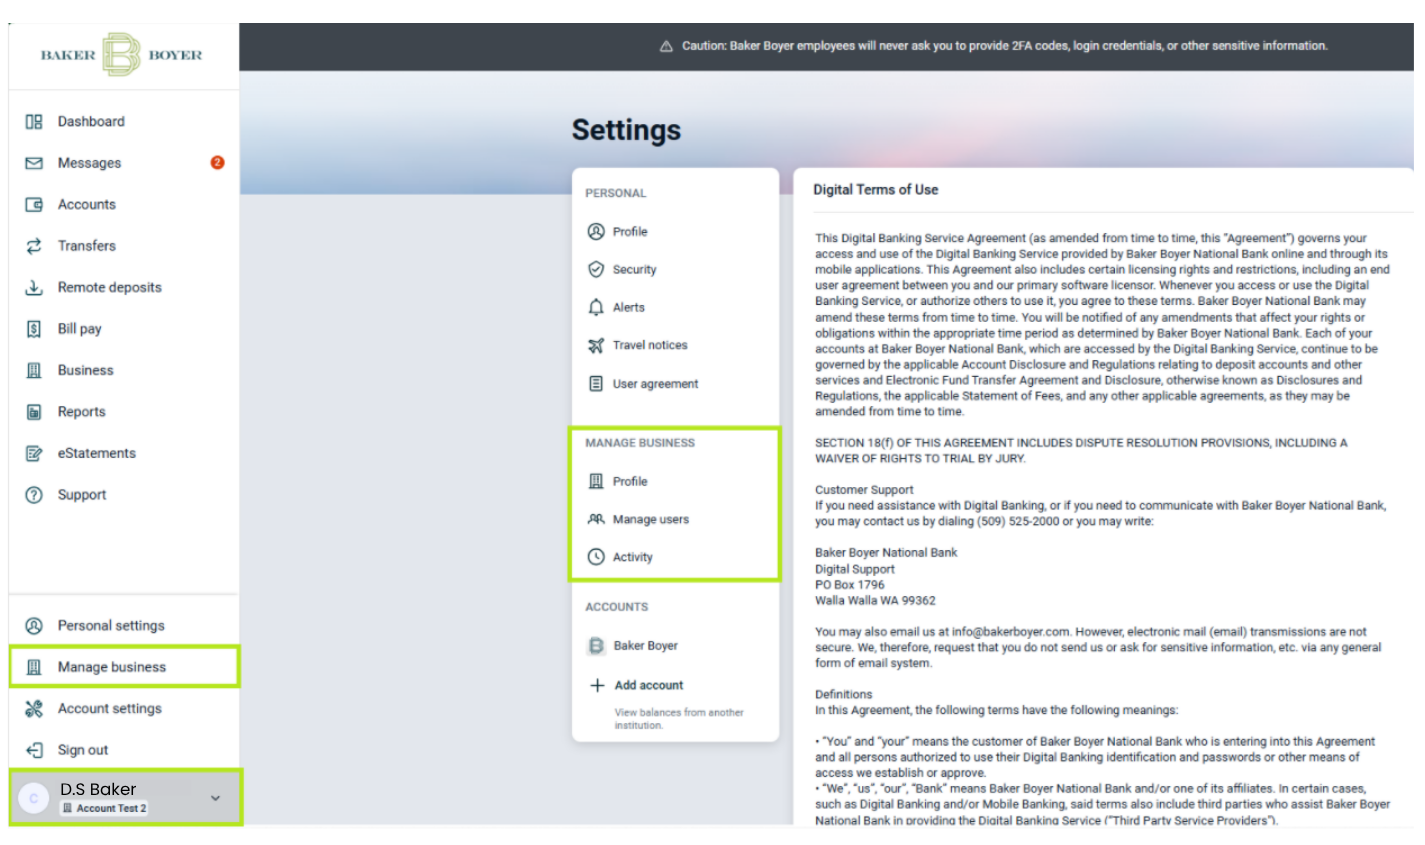Click the Account settings tools icon
This screenshot has height=845, width=1425.
click(x=34, y=709)
